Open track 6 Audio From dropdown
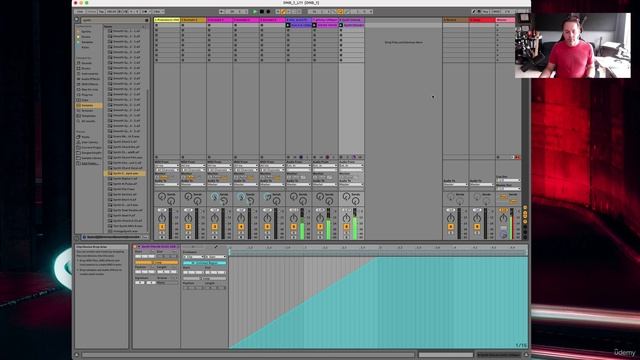 [x=298, y=166]
